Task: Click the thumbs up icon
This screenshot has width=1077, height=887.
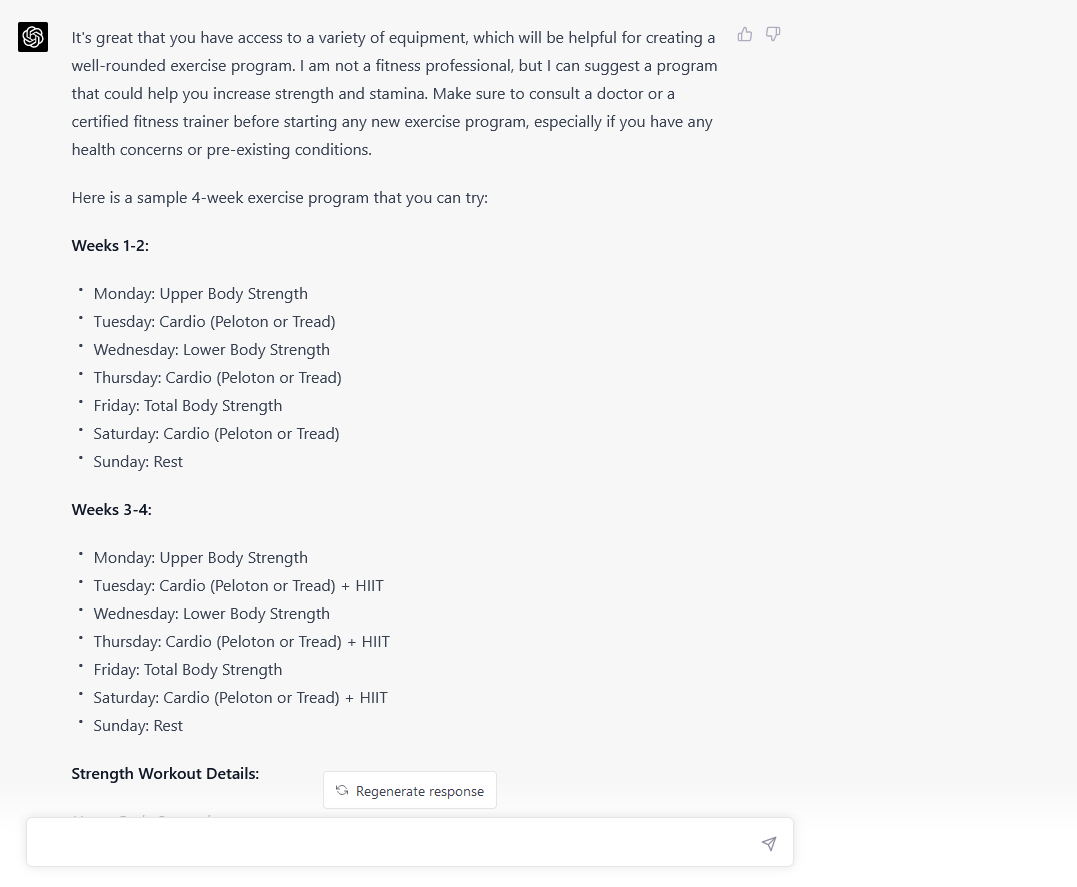Action: pyautogui.click(x=745, y=35)
